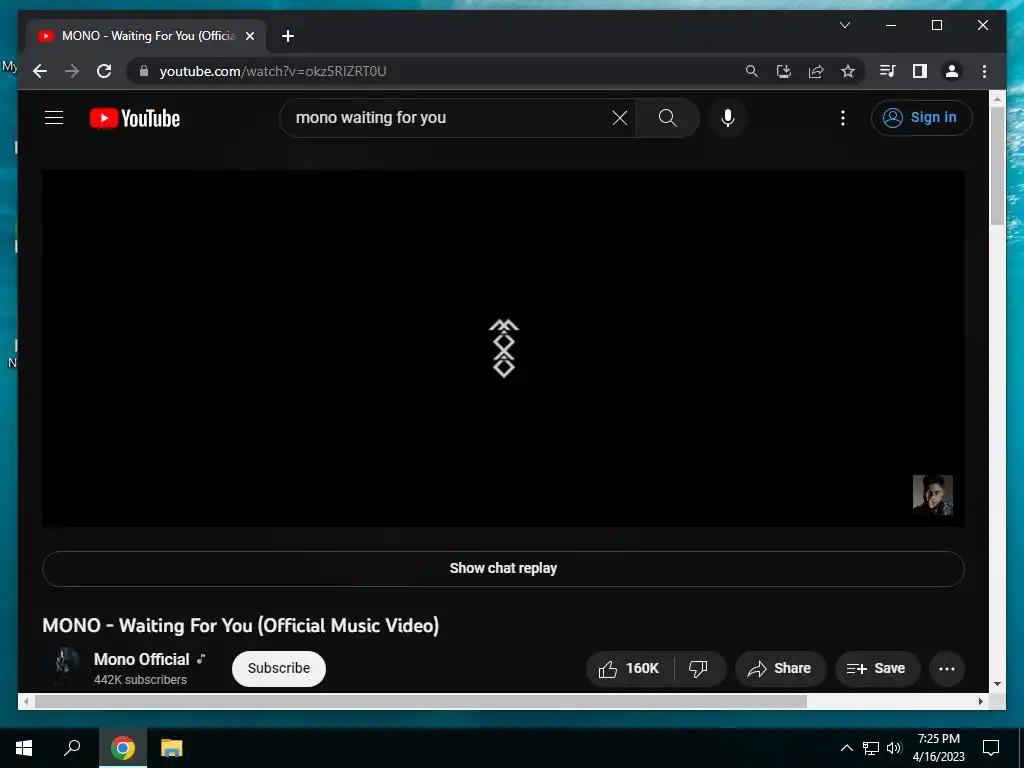Open Chrome profile icon
The height and width of the screenshot is (768, 1024).
pos(952,71)
